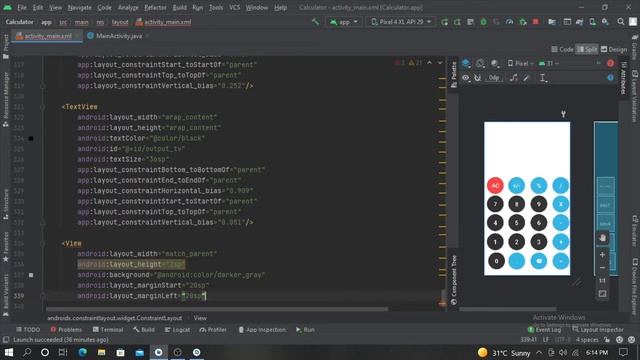Click the Search Everywhere magnifier icon
Image resolution: width=640 pixels, height=360 pixels.
(x=620, y=22)
